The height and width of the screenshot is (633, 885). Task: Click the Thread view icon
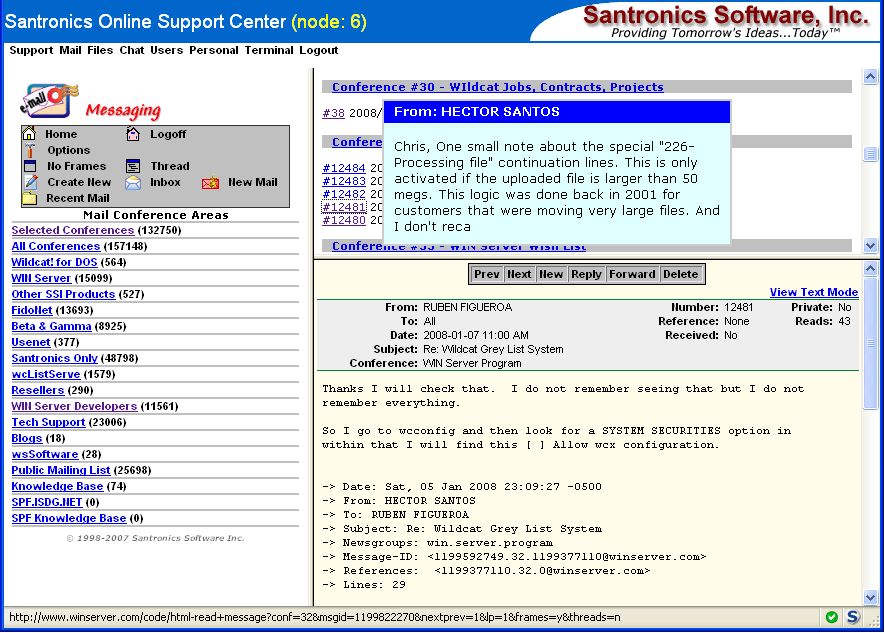coord(133,166)
